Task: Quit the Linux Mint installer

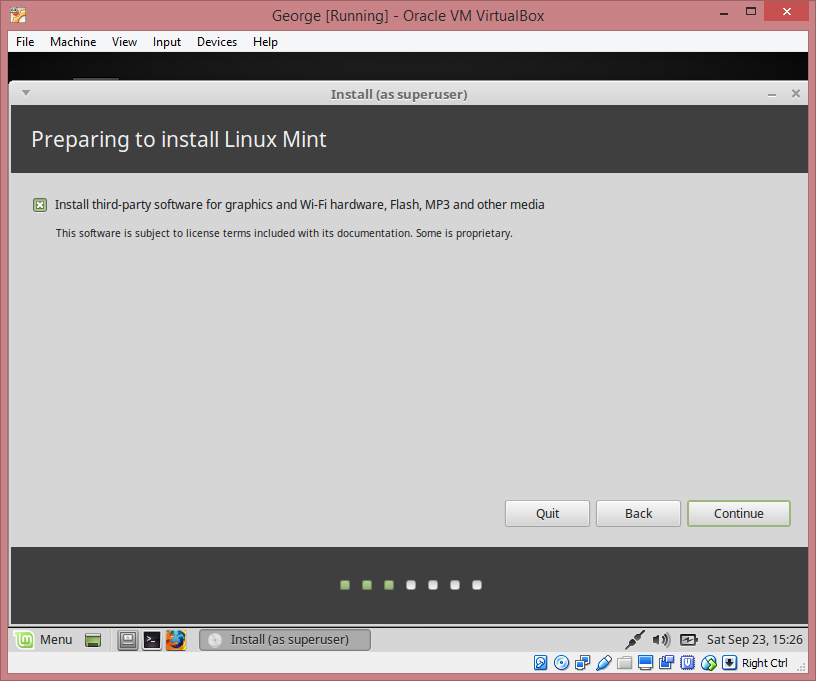Action: tap(547, 513)
